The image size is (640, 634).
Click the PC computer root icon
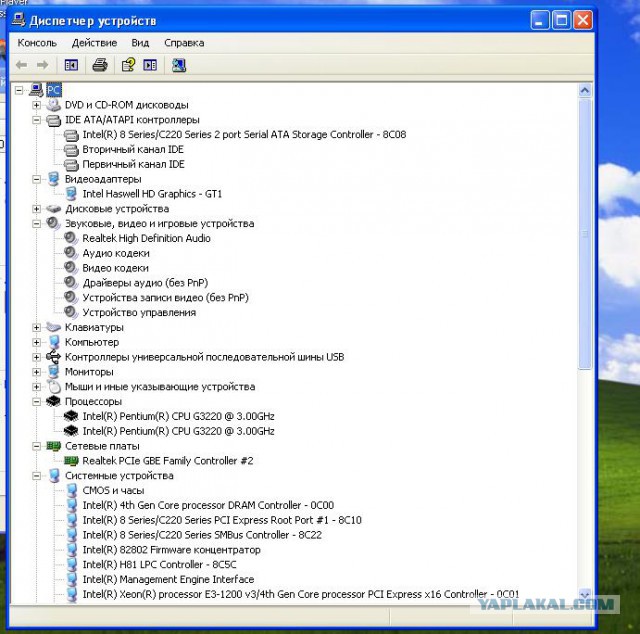click(x=36, y=90)
